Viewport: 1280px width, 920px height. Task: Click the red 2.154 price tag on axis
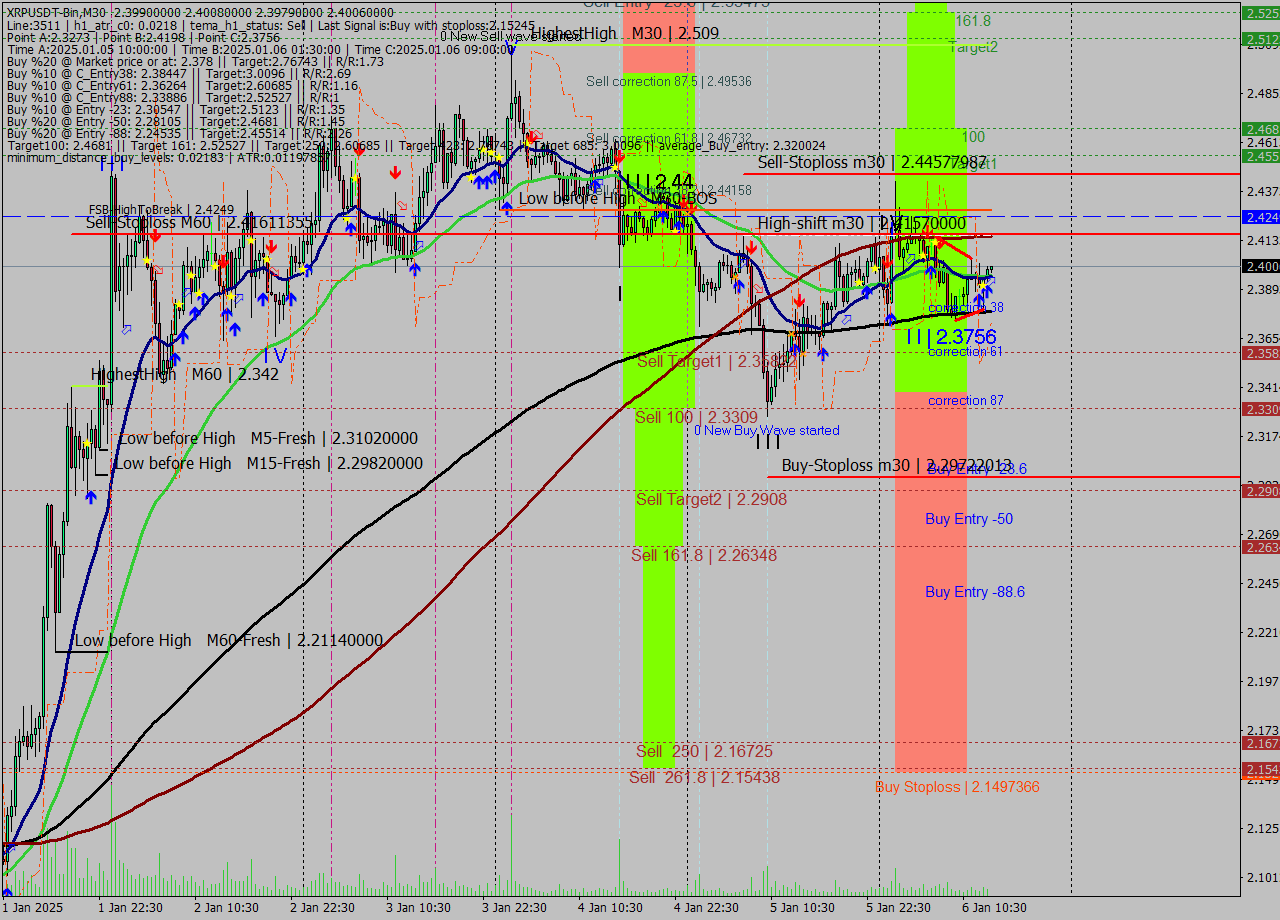1260,769
